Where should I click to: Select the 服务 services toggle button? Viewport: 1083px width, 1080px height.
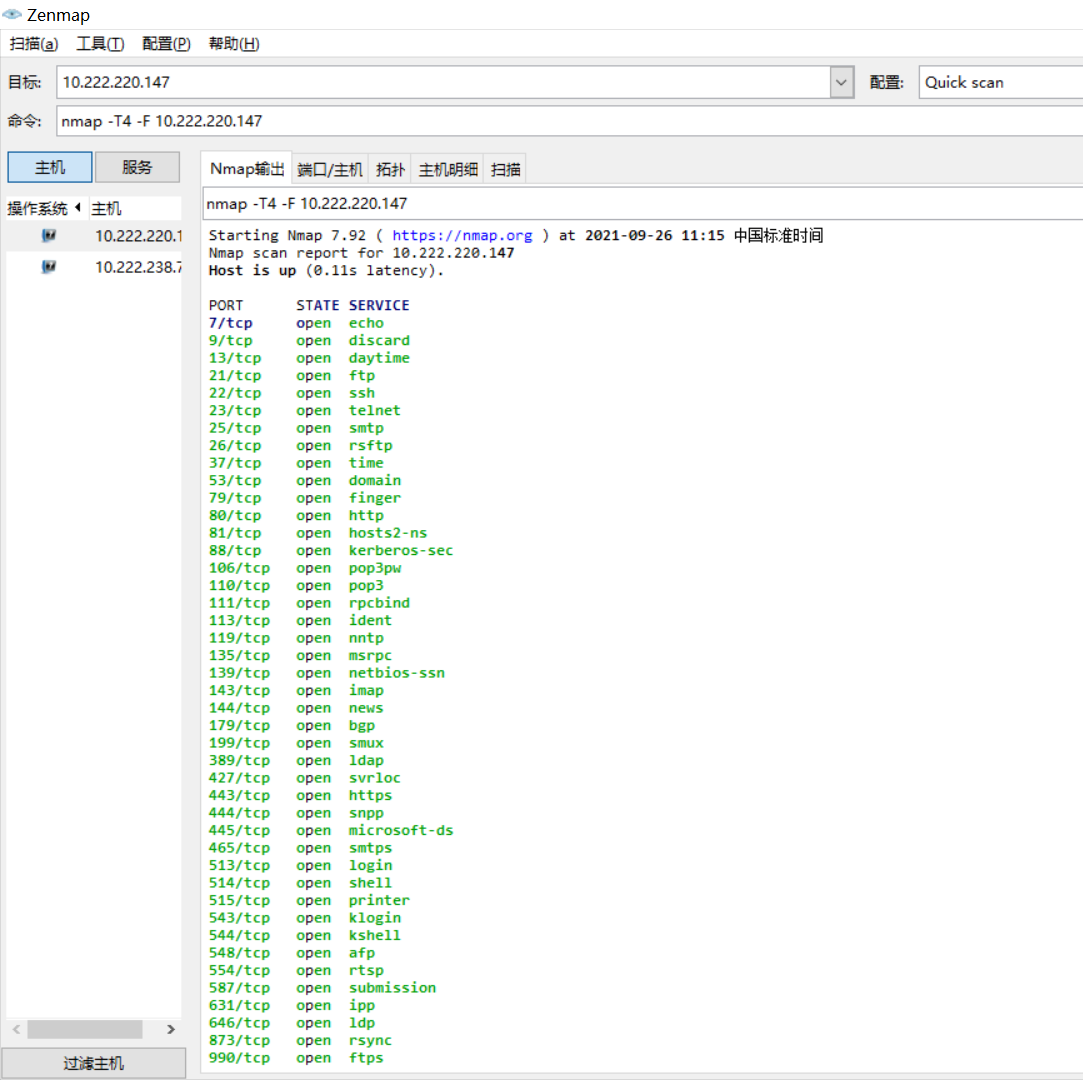(x=137, y=167)
